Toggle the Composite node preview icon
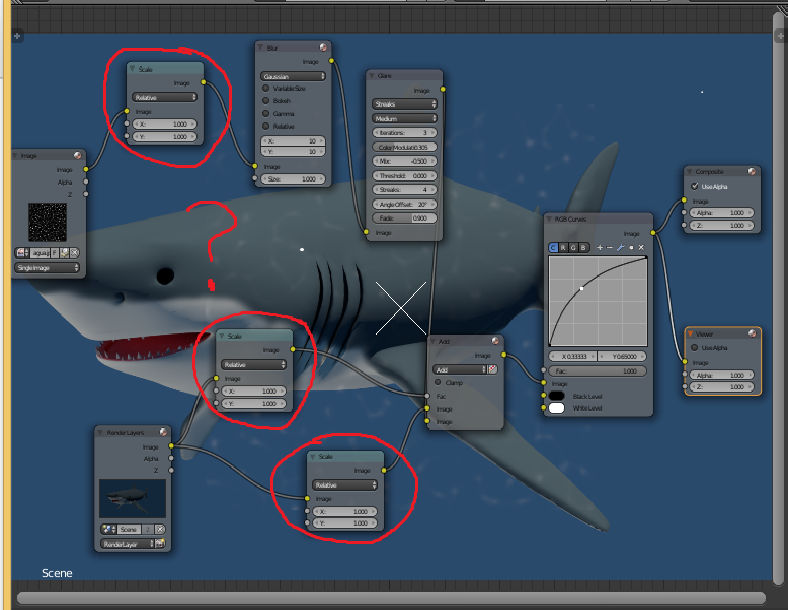 click(751, 171)
